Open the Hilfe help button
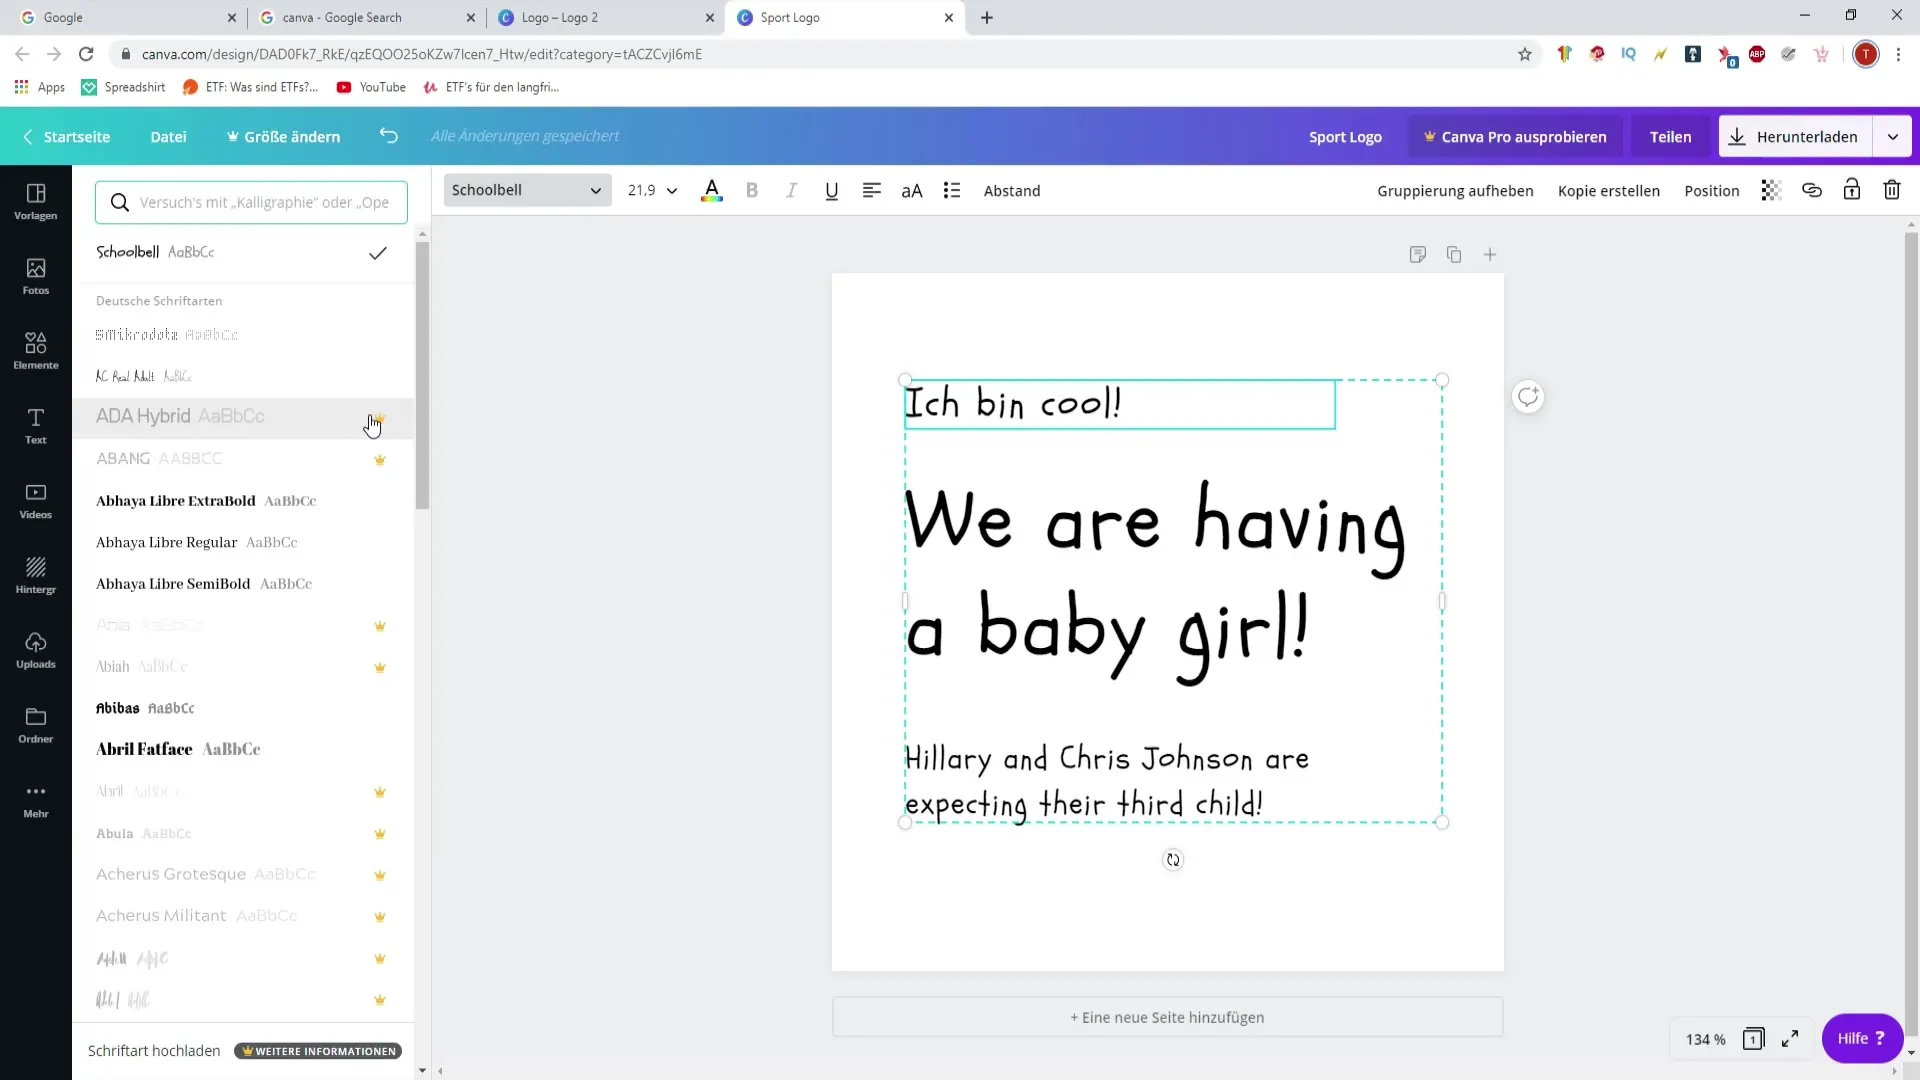1920x1080 pixels. pos(1862,1038)
